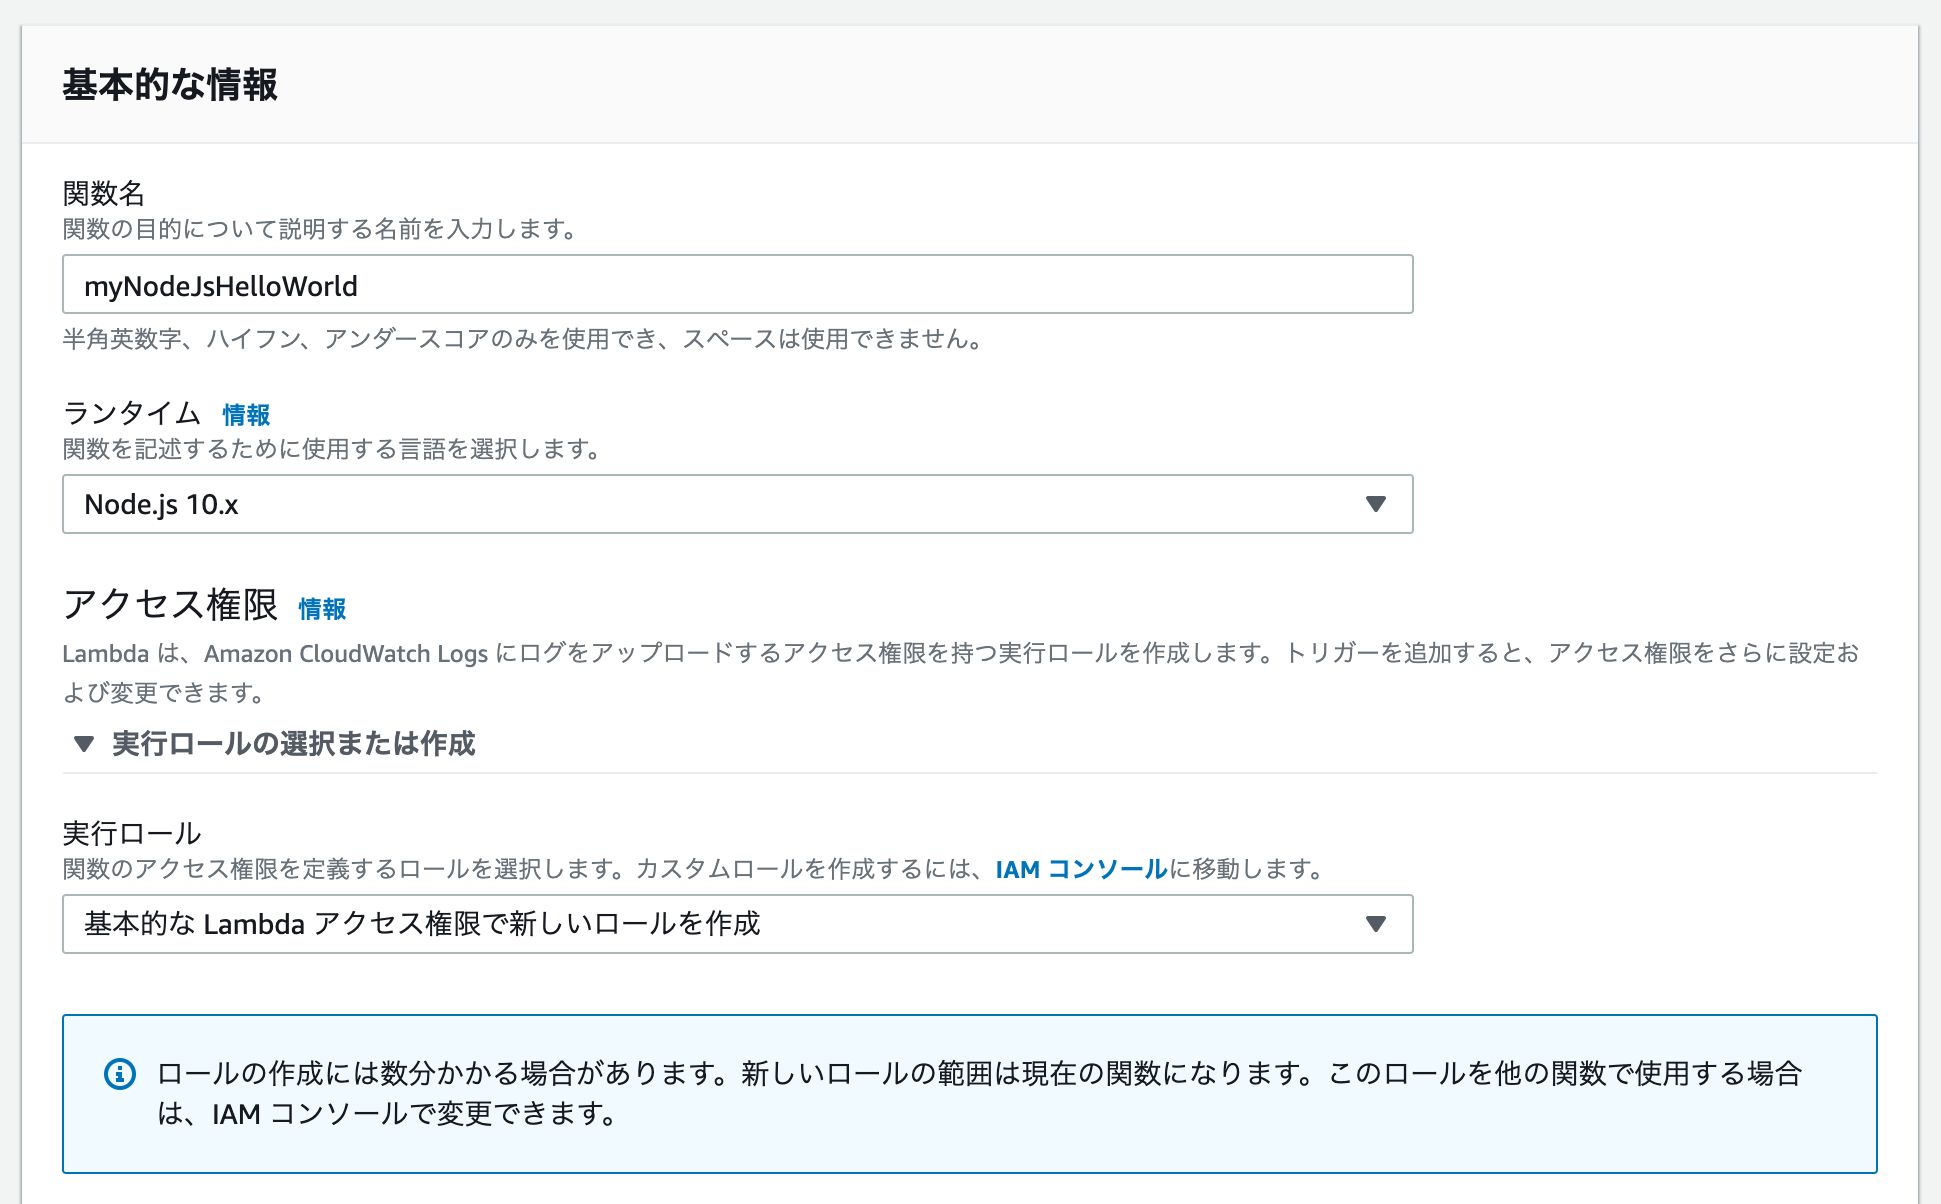This screenshot has height=1204, width=1941.
Task: Open the 情報 link next to アクセス権限
Action: (x=322, y=609)
